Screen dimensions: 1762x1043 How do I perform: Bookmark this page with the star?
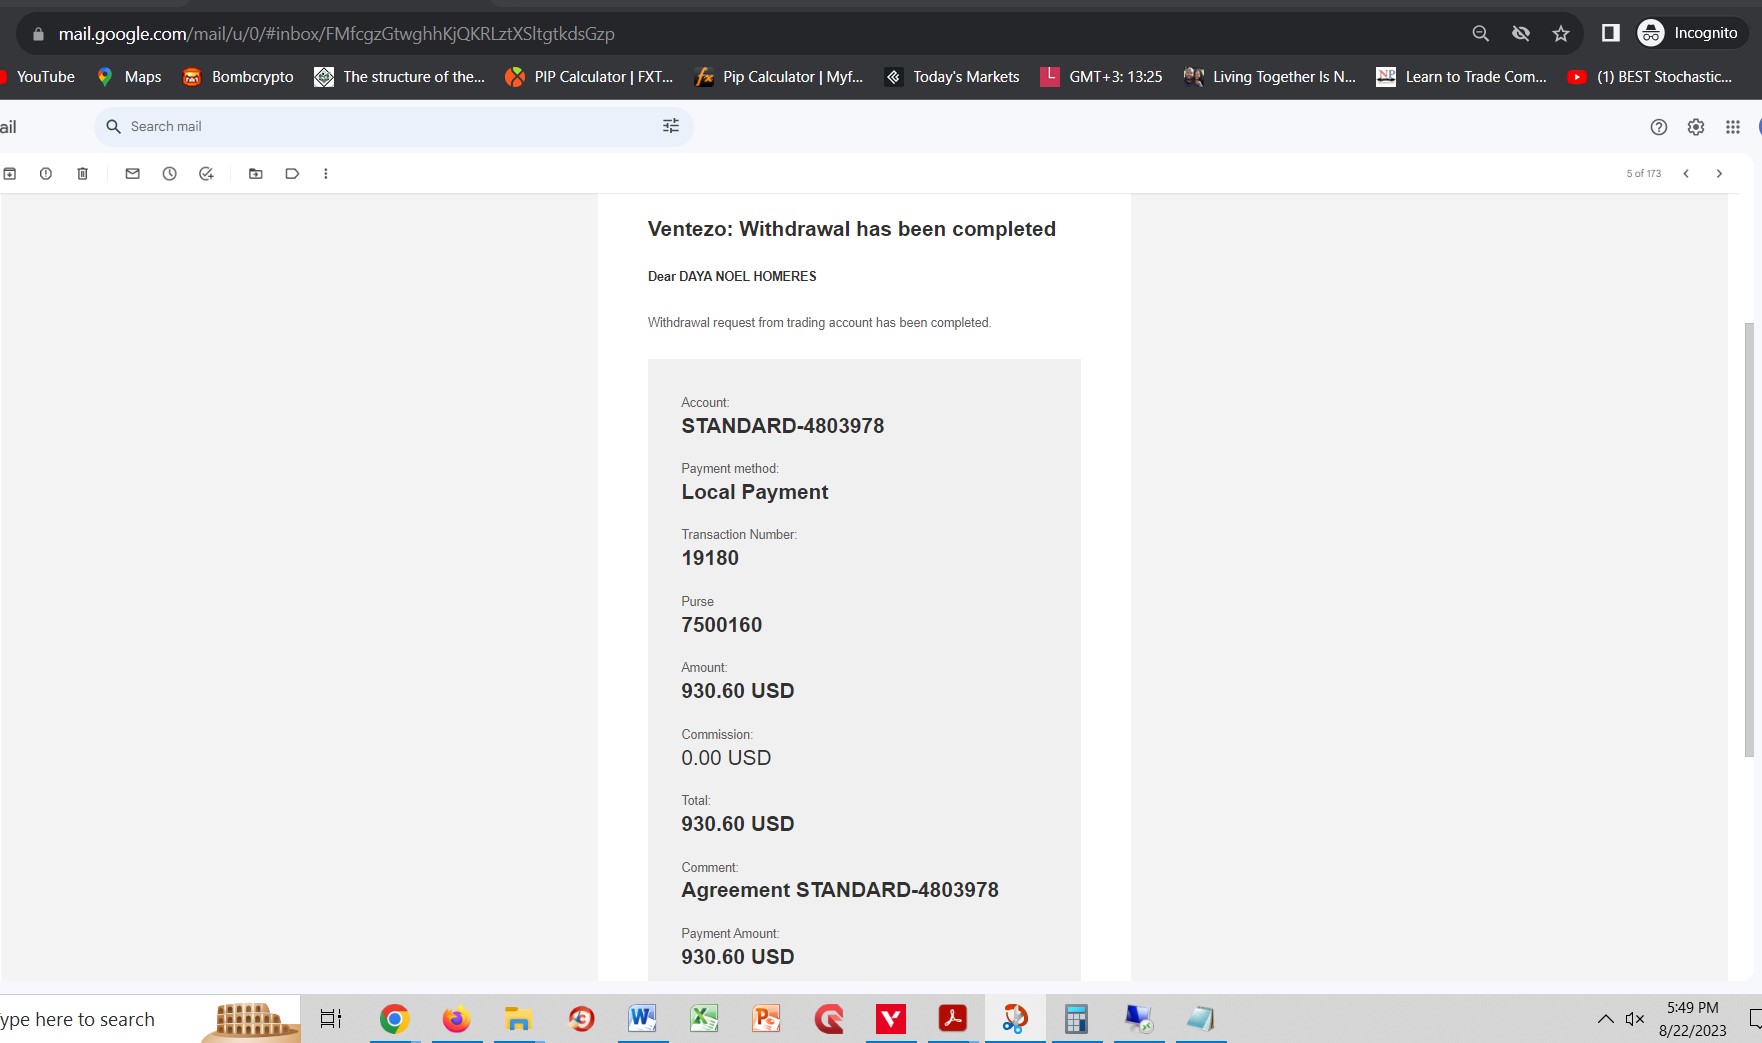1561,34
